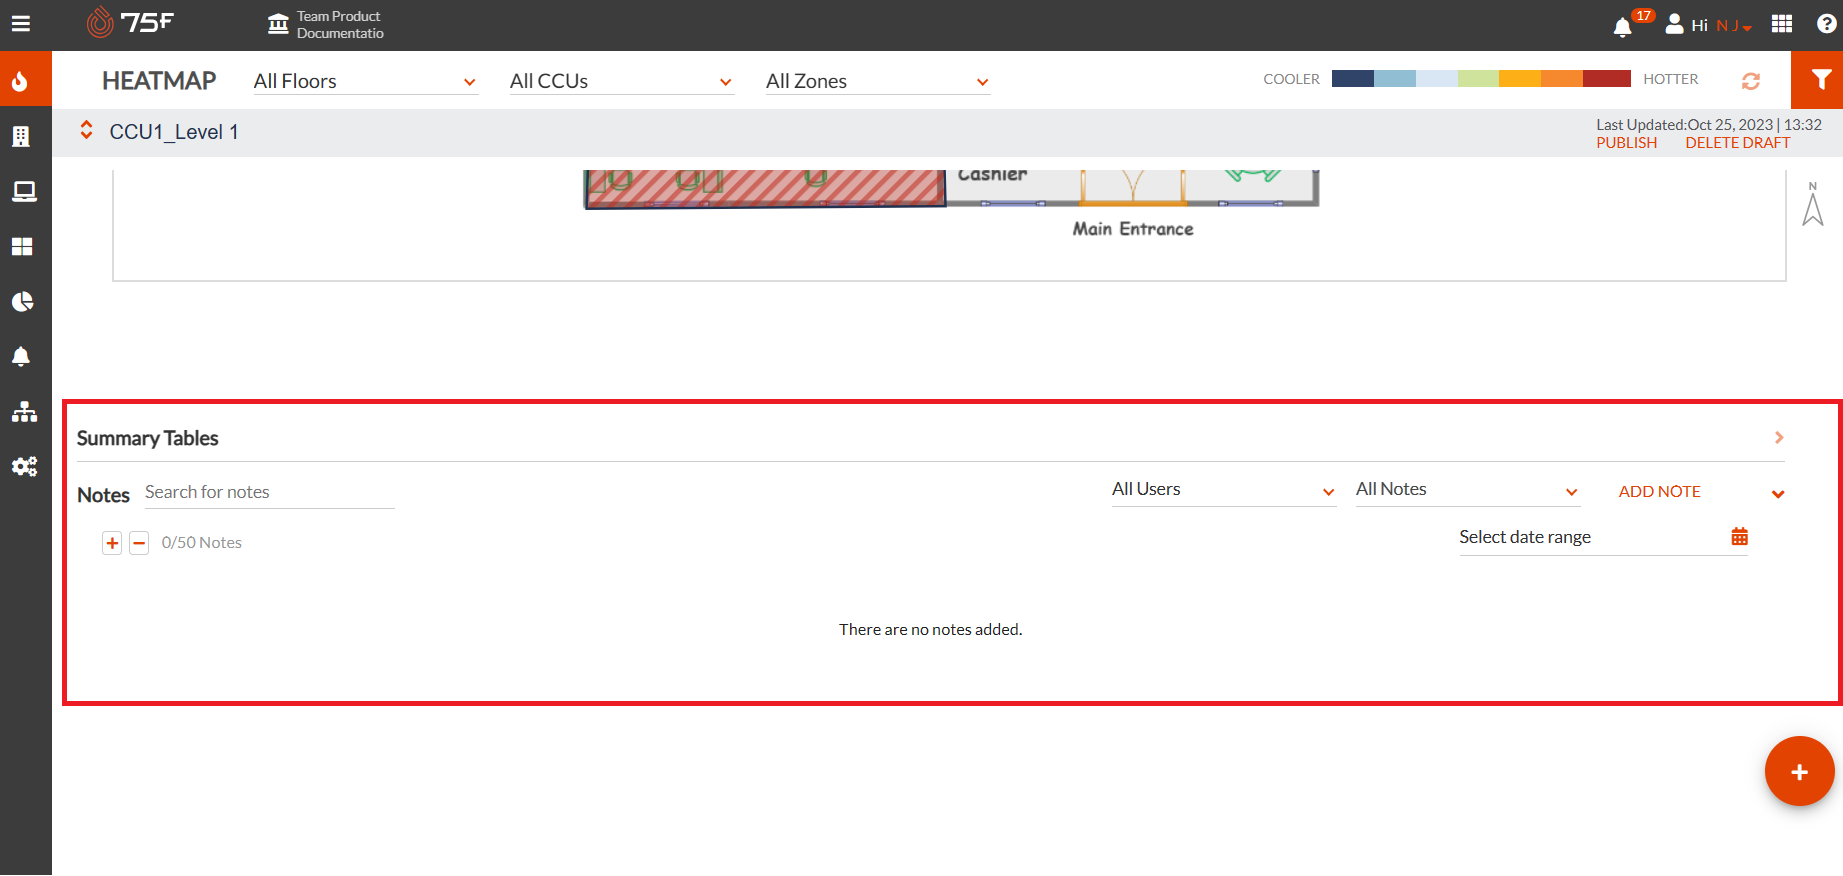Click Team Product Documentatio organization name
The image size is (1843, 876).
(340, 25)
